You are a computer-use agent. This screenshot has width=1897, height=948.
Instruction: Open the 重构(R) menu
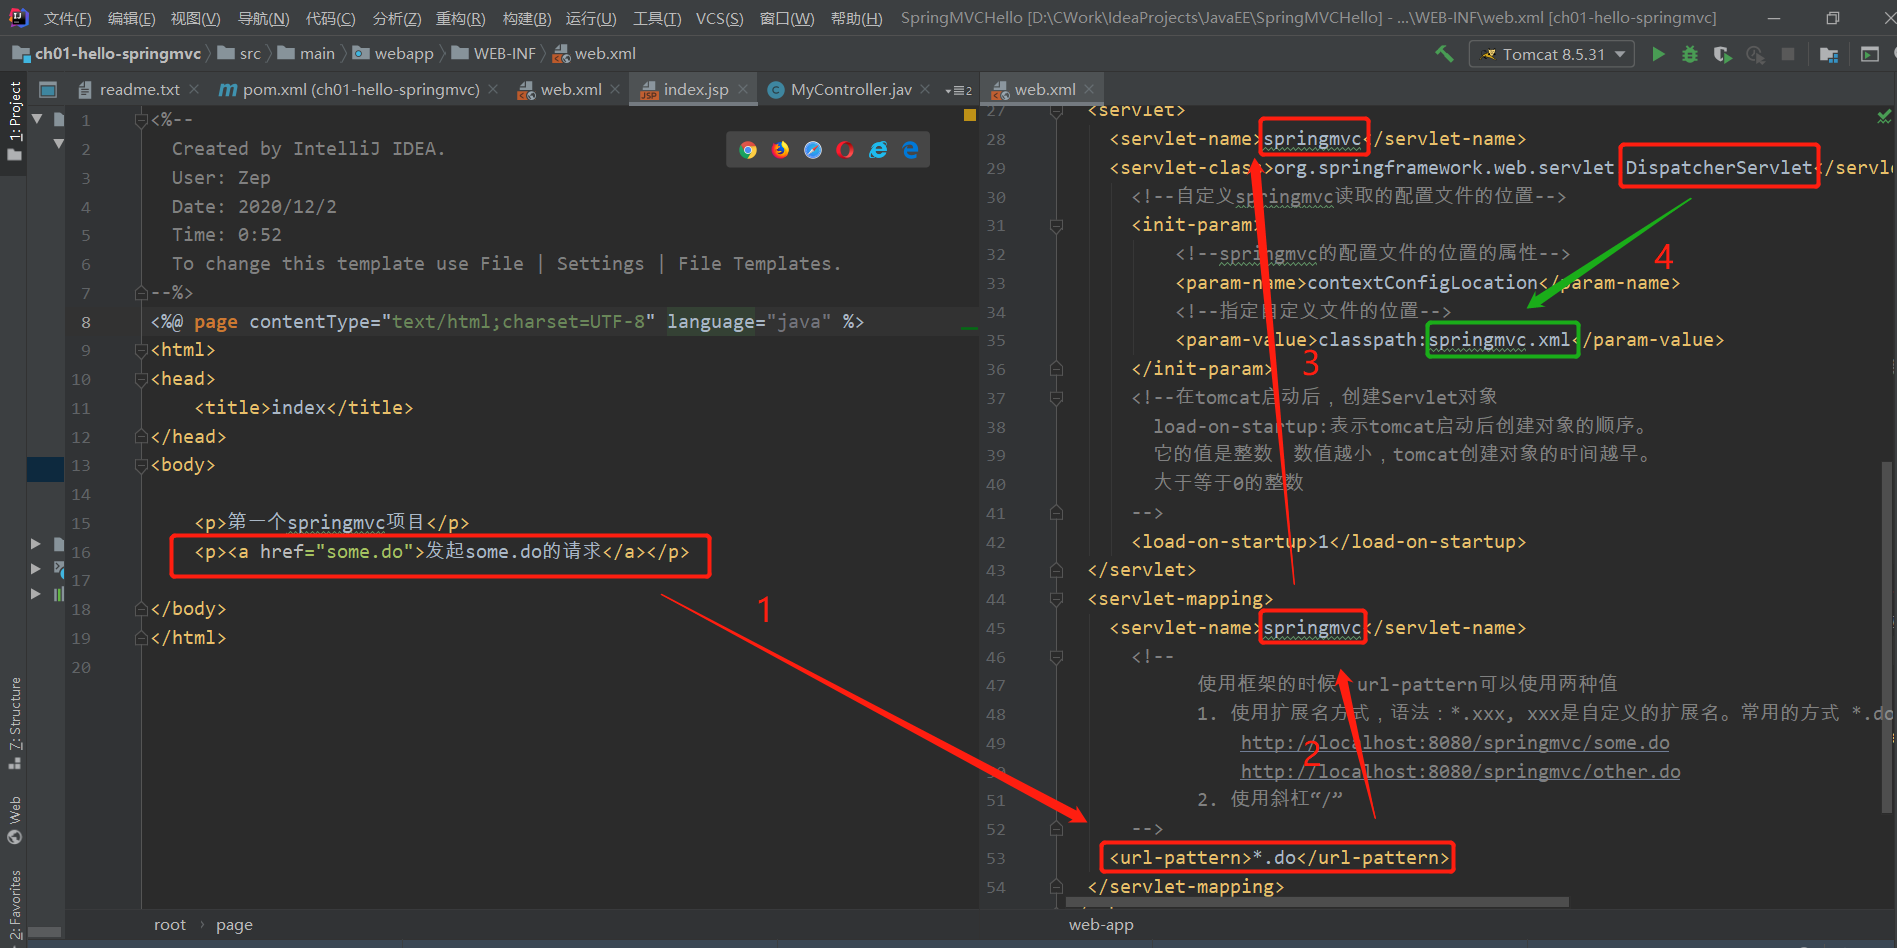coord(460,18)
